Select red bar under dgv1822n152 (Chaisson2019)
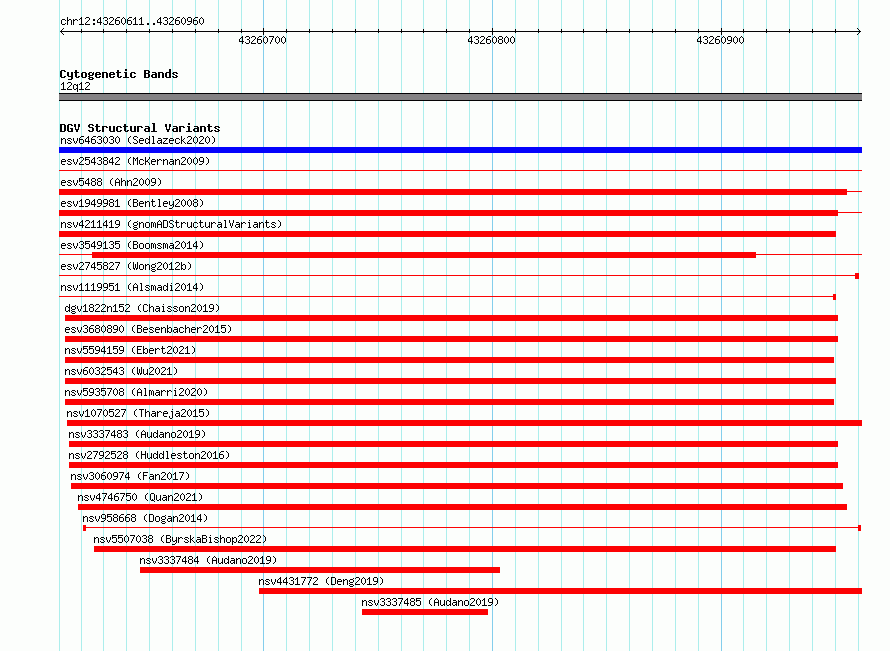890x651 pixels. coord(451,318)
